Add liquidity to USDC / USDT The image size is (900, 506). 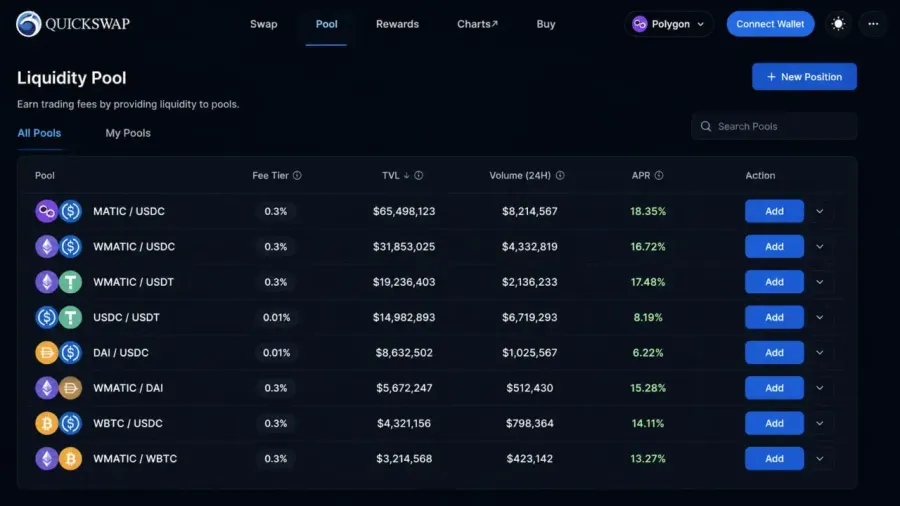tap(774, 317)
